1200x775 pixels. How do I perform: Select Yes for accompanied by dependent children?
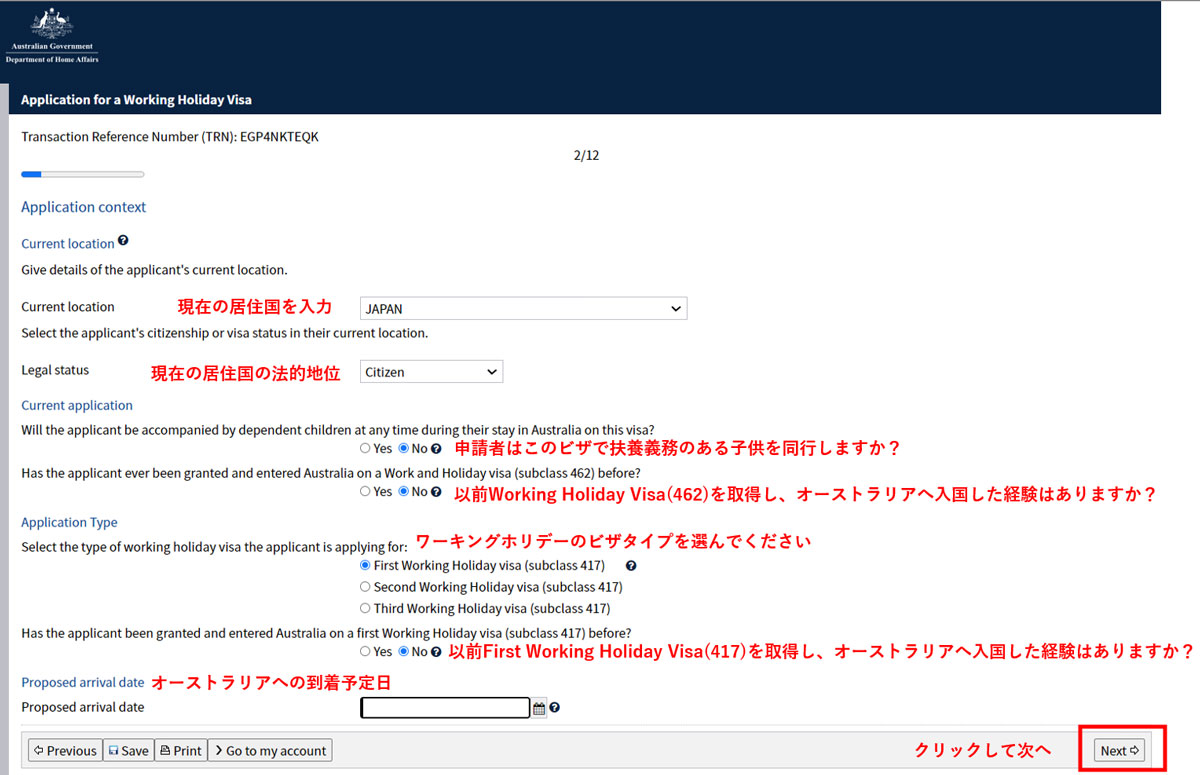[x=366, y=449]
